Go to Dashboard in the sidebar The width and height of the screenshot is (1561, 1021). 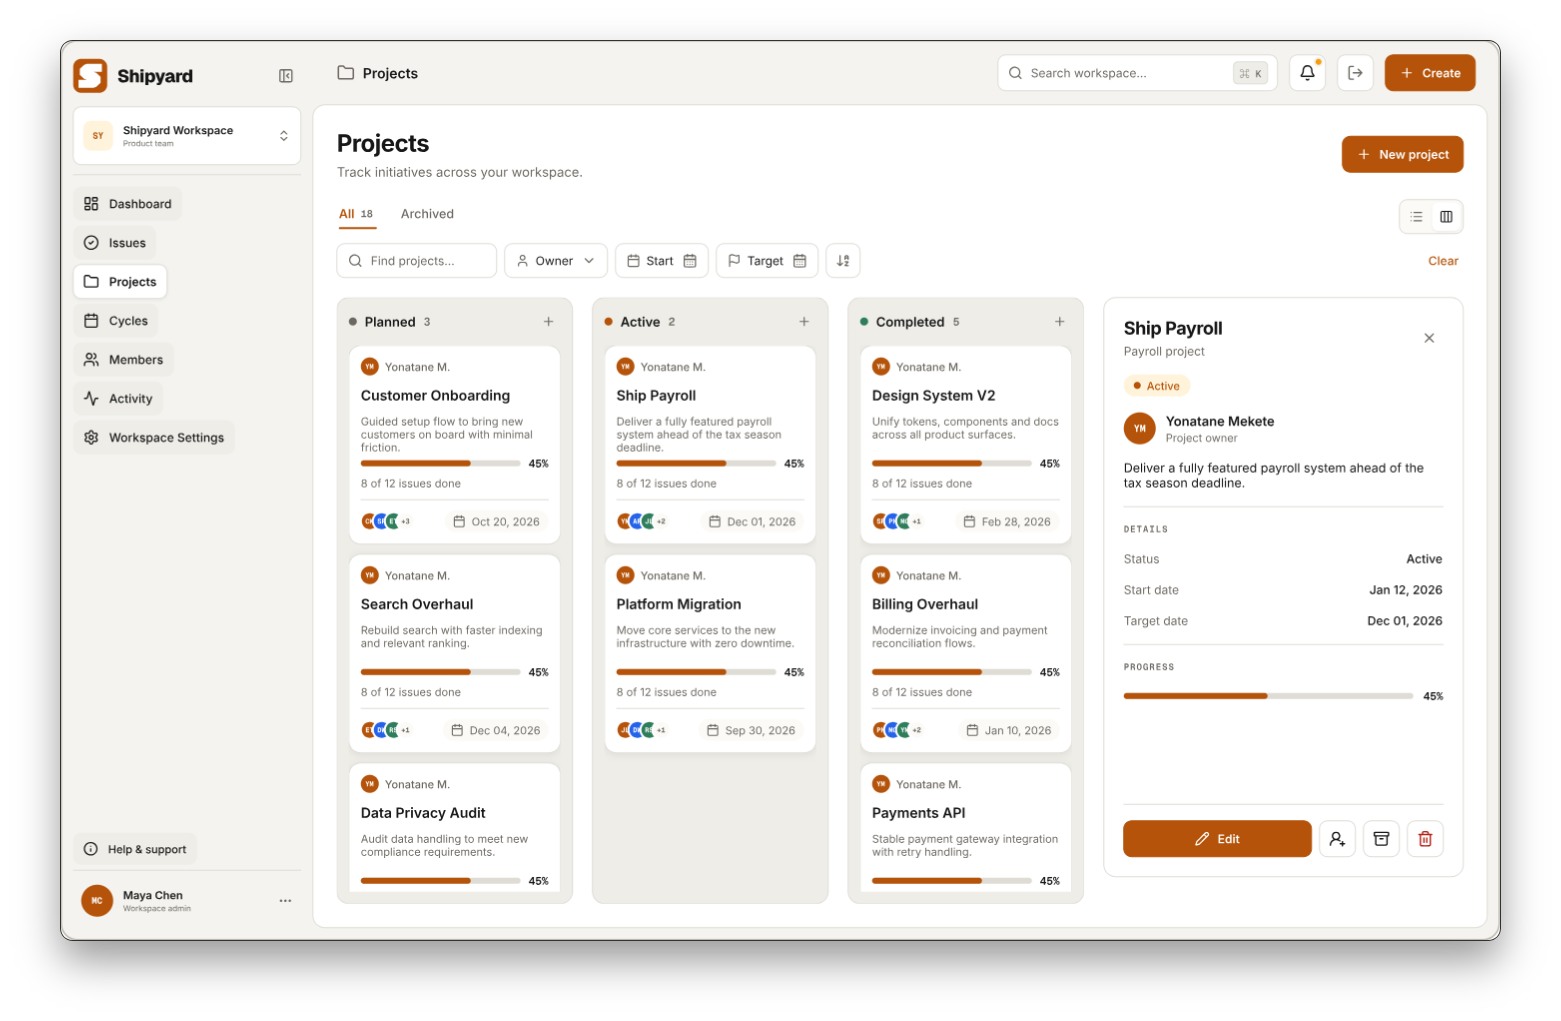click(128, 204)
